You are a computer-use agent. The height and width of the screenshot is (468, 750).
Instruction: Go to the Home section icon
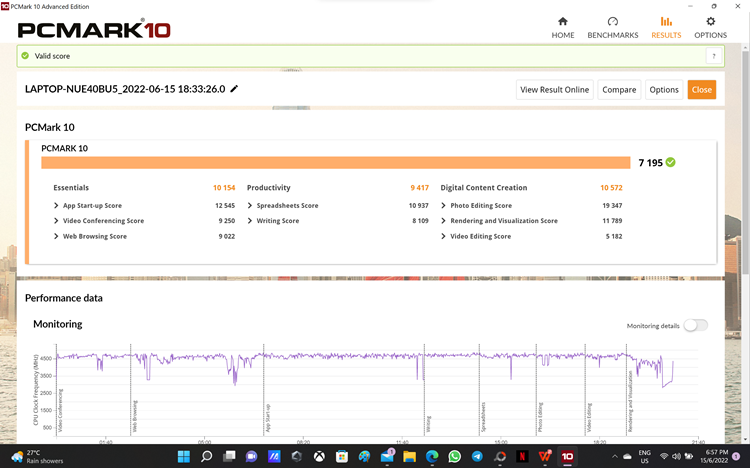point(562,22)
